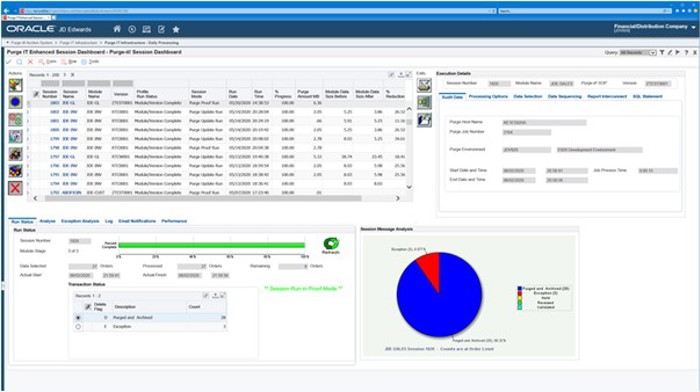Open the Row menu in toolbar

pyautogui.click(x=69, y=62)
